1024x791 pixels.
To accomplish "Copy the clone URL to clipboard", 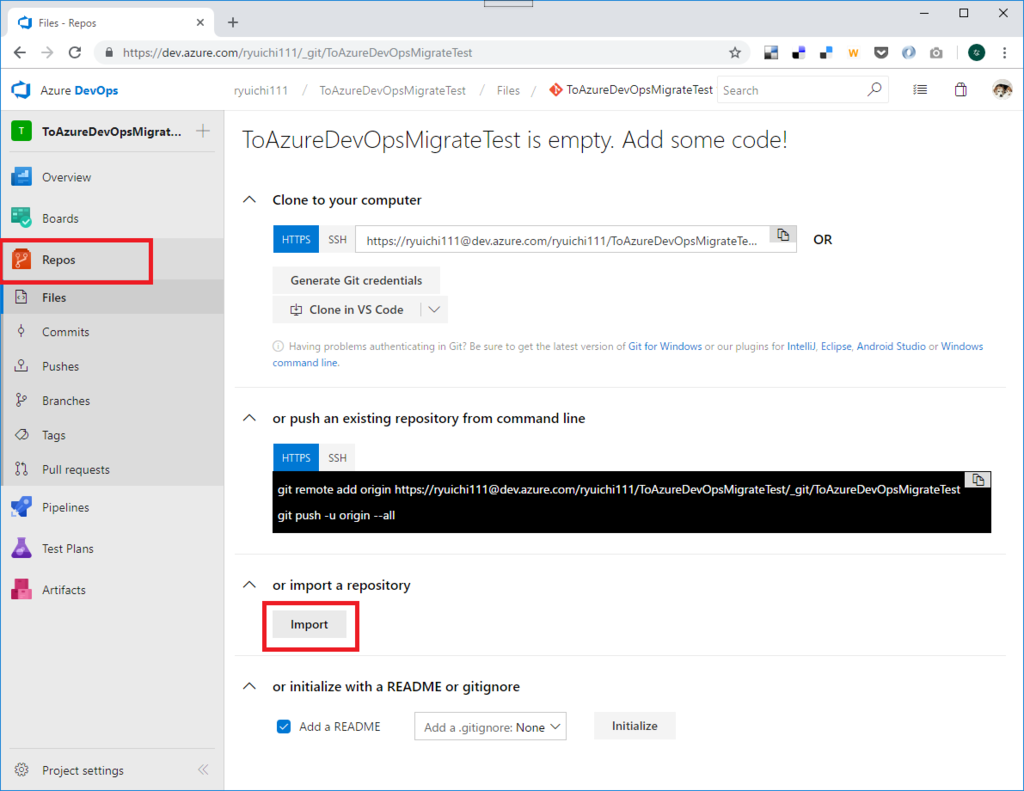I will click(x=783, y=235).
